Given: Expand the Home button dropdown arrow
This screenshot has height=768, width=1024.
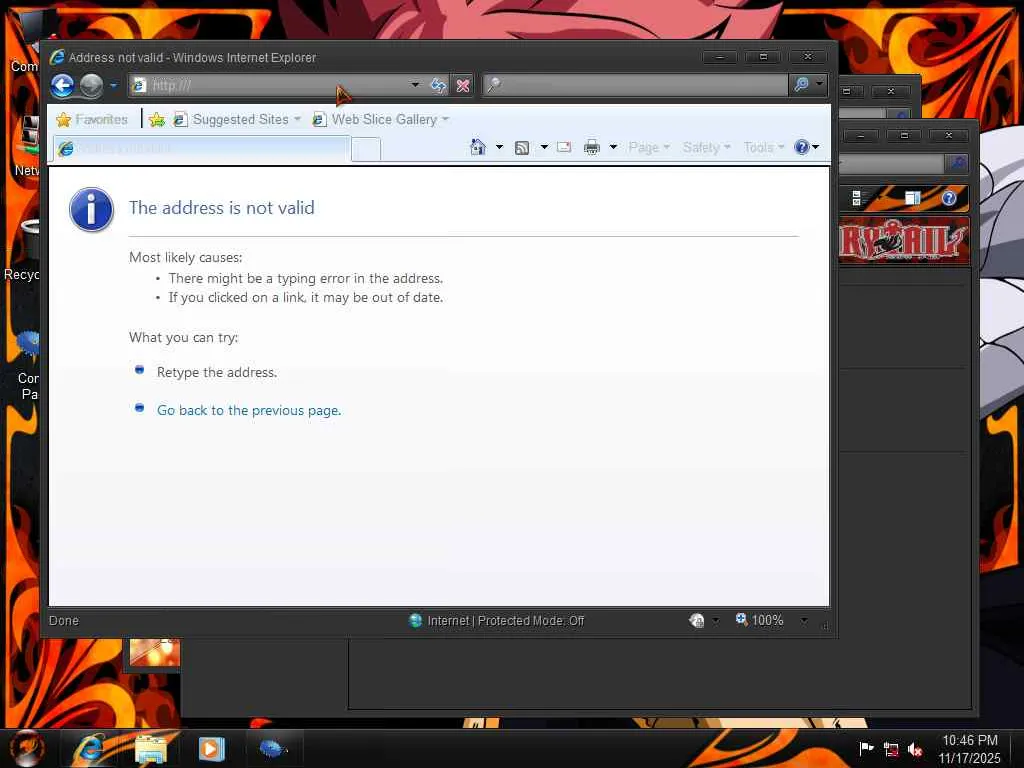Looking at the screenshot, I should click(500, 148).
